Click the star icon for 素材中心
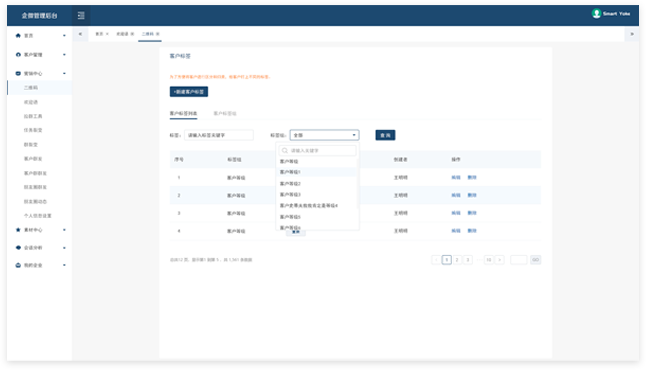 click(x=18, y=230)
